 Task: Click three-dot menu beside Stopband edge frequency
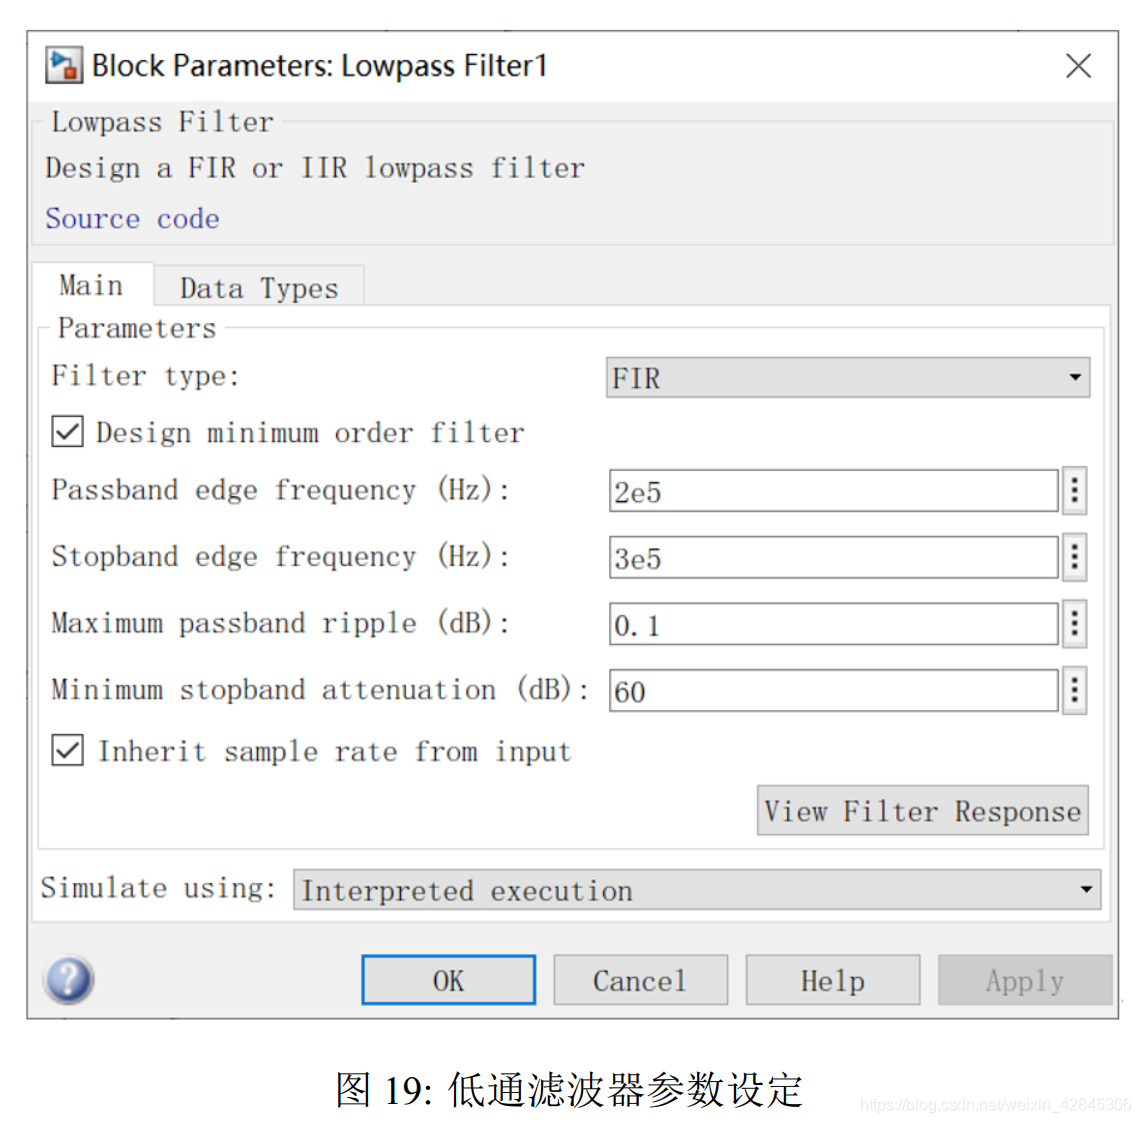pyautogui.click(x=1074, y=557)
